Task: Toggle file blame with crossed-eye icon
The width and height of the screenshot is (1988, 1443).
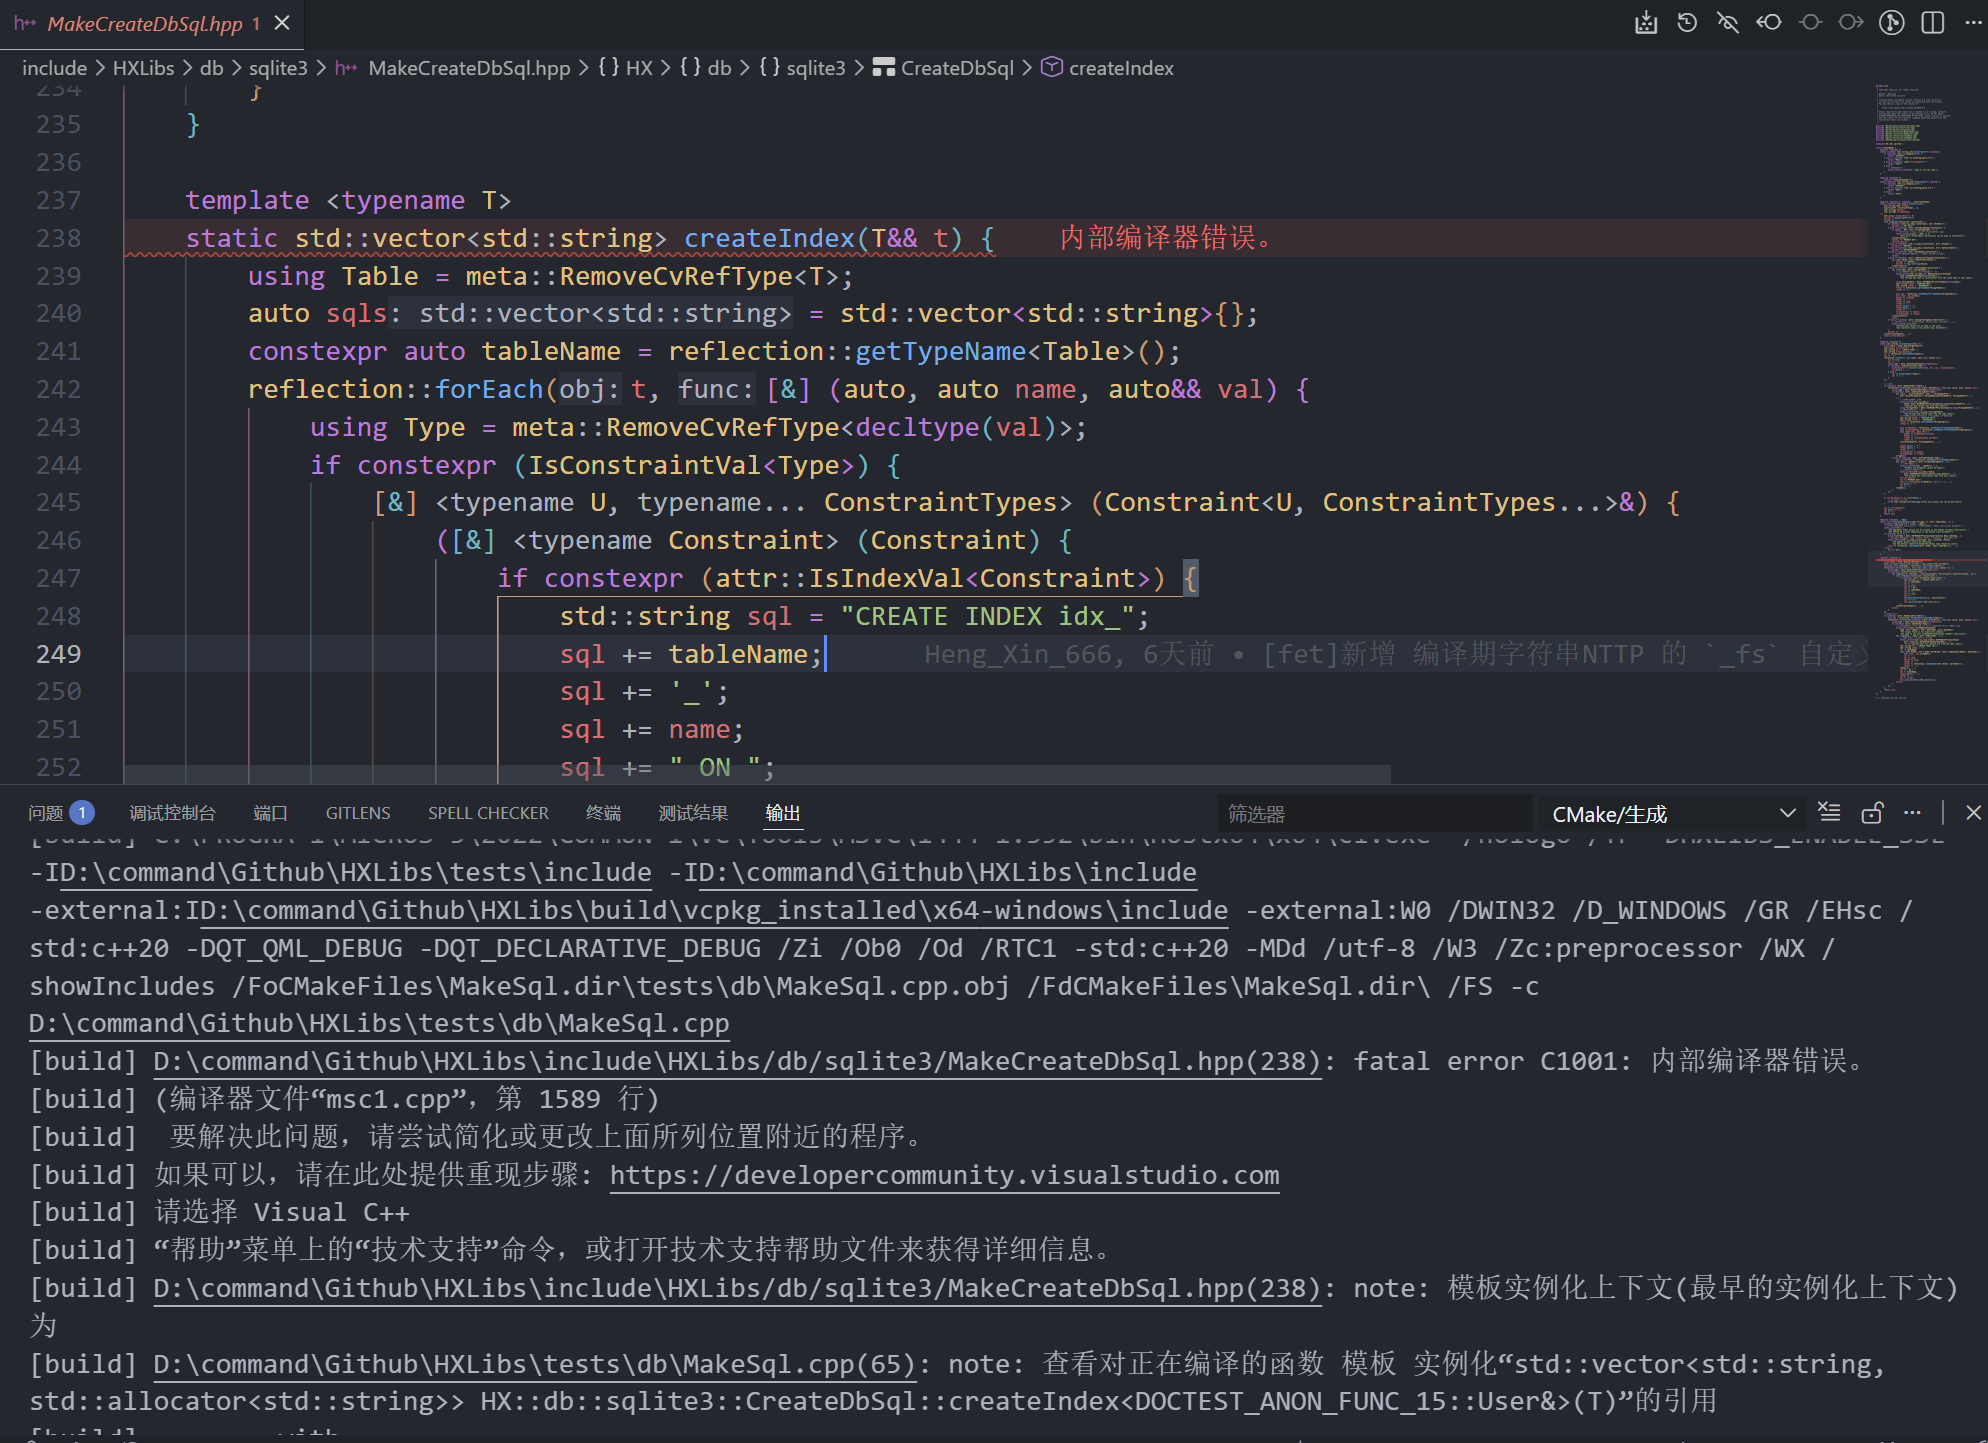Action: point(1728,23)
